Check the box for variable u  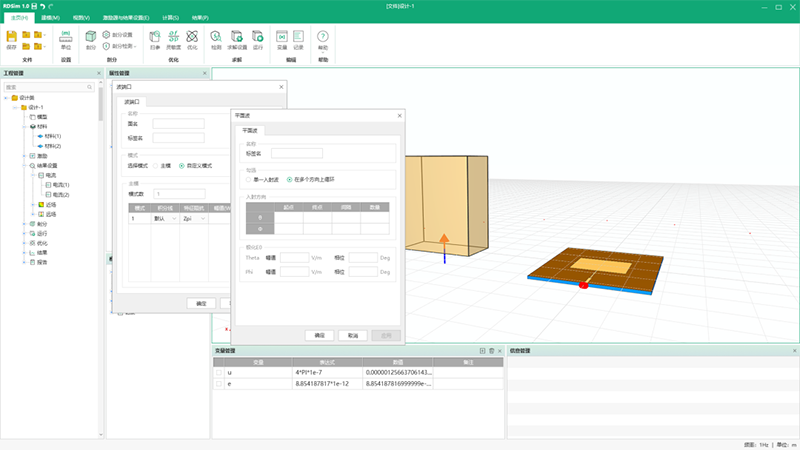pyautogui.click(x=219, y=372)
